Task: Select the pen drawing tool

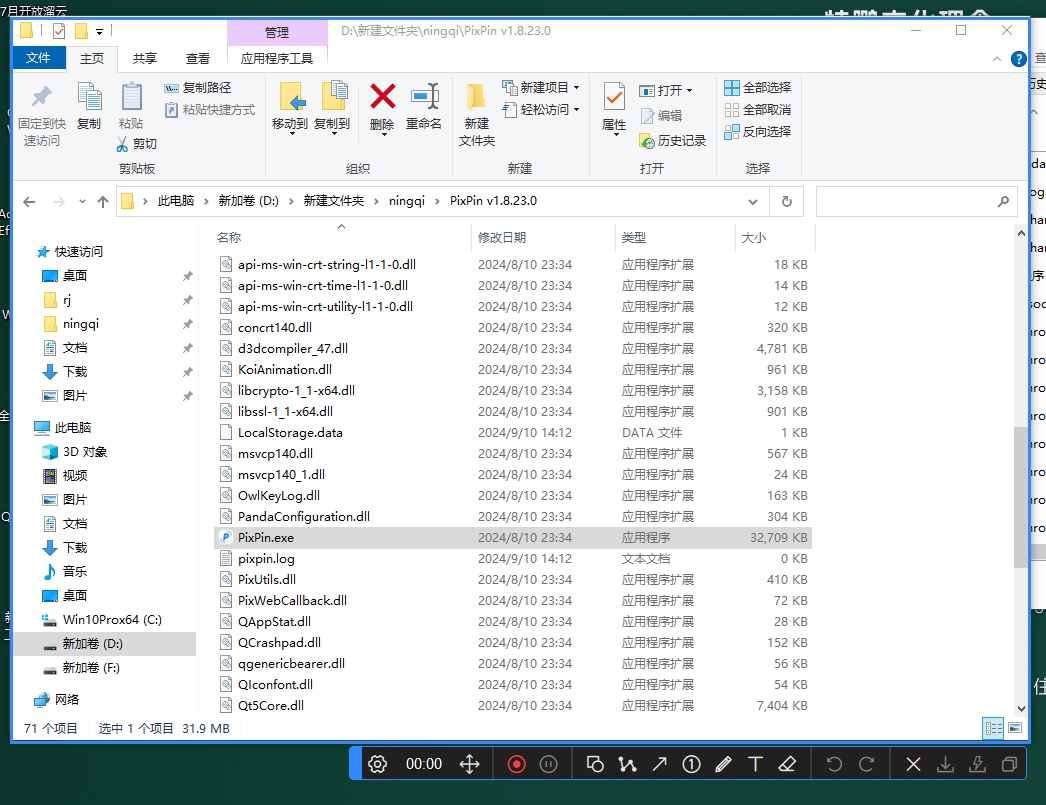Action: click(x=722, y=763)
